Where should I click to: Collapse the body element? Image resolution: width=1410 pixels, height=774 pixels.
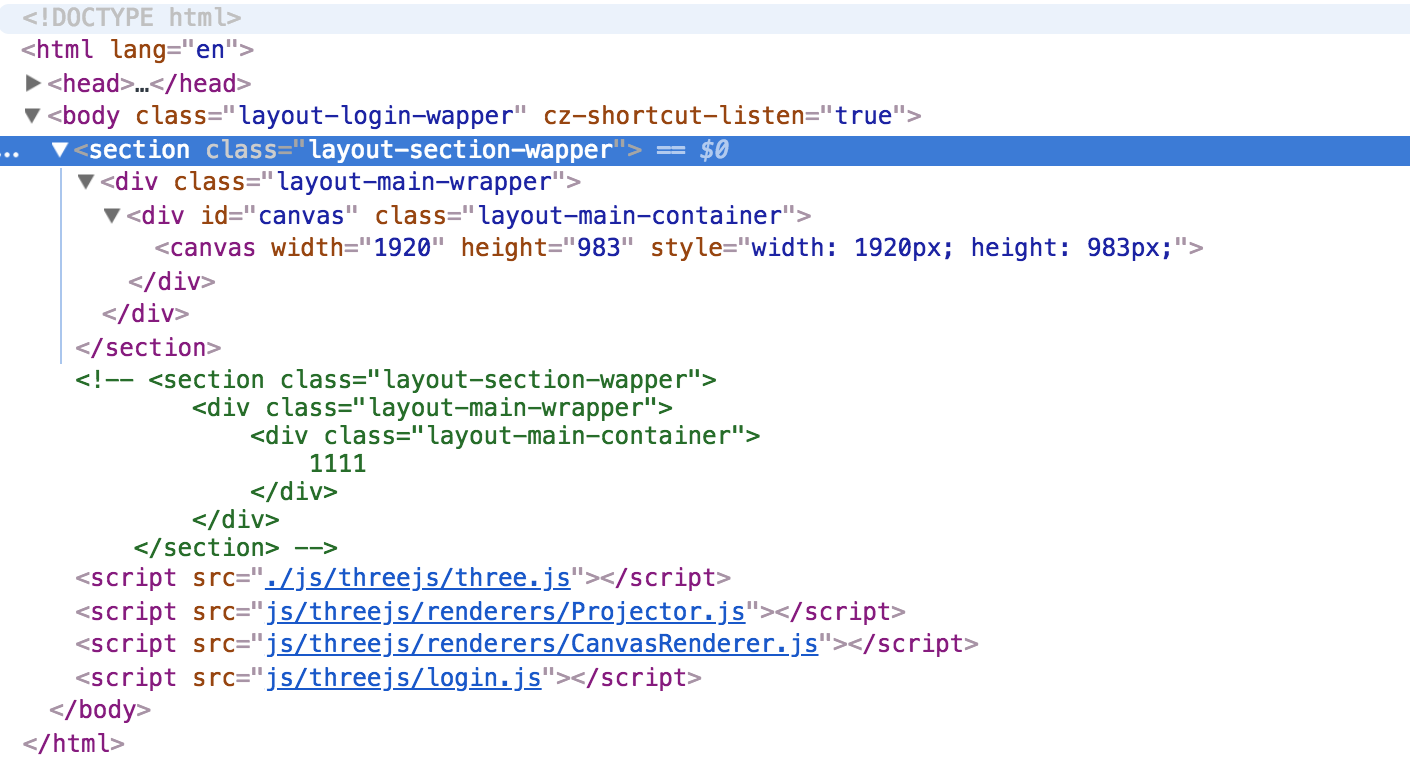pyautogui.click(x=31, y=115)
